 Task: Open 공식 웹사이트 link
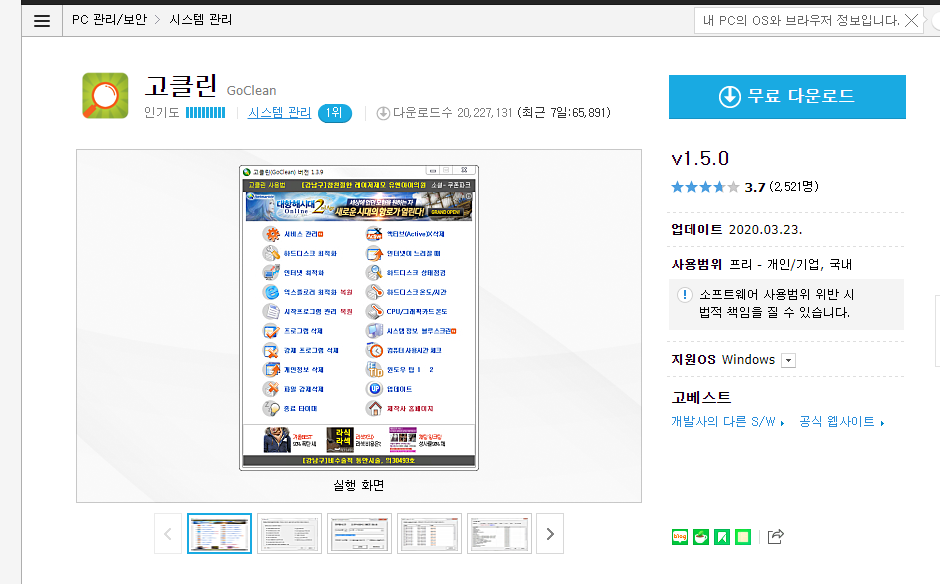(842, 422)
